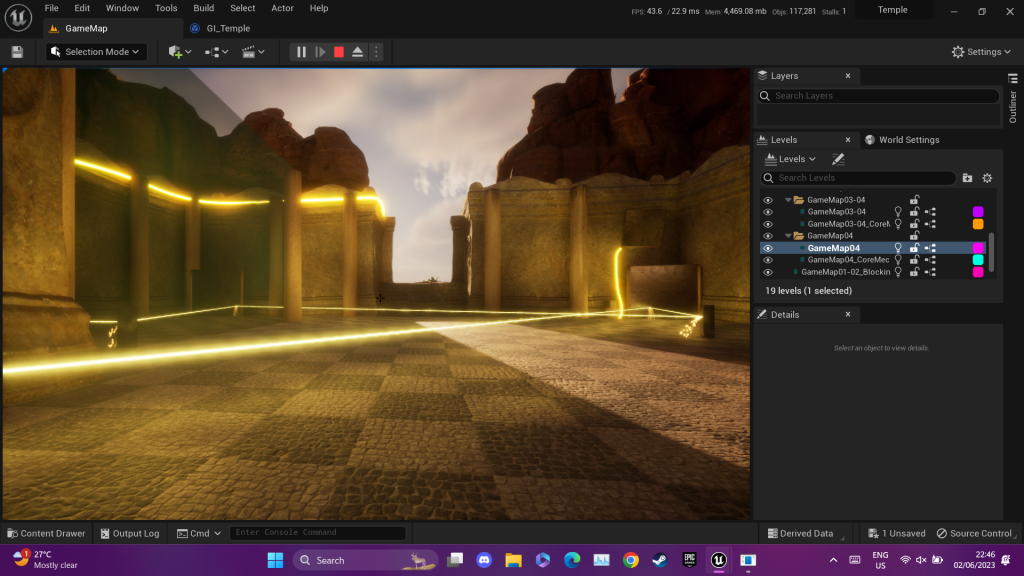Click the Eject from player controller icon

coord(358,52)
